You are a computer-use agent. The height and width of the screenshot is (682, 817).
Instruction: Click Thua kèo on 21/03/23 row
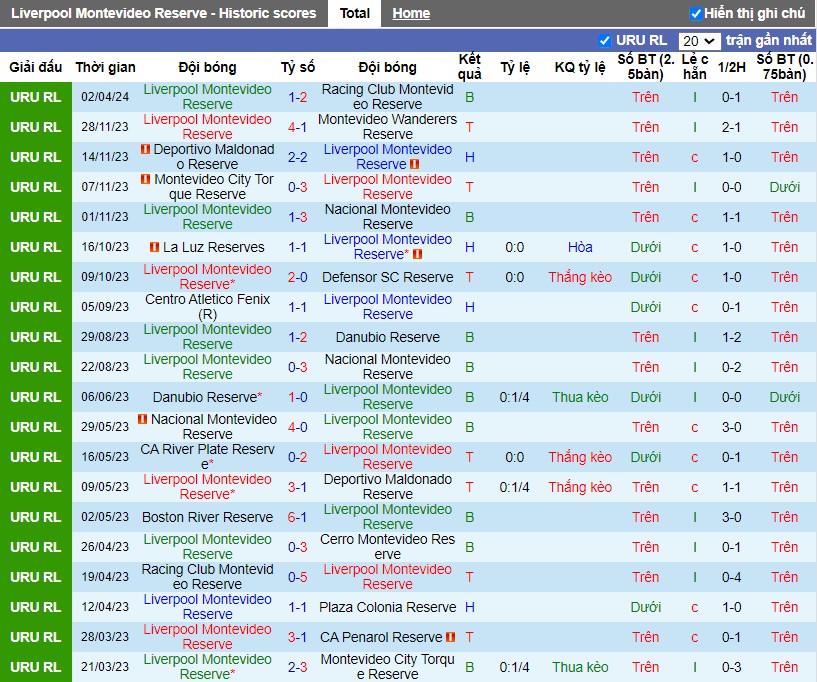coord(580,667)
